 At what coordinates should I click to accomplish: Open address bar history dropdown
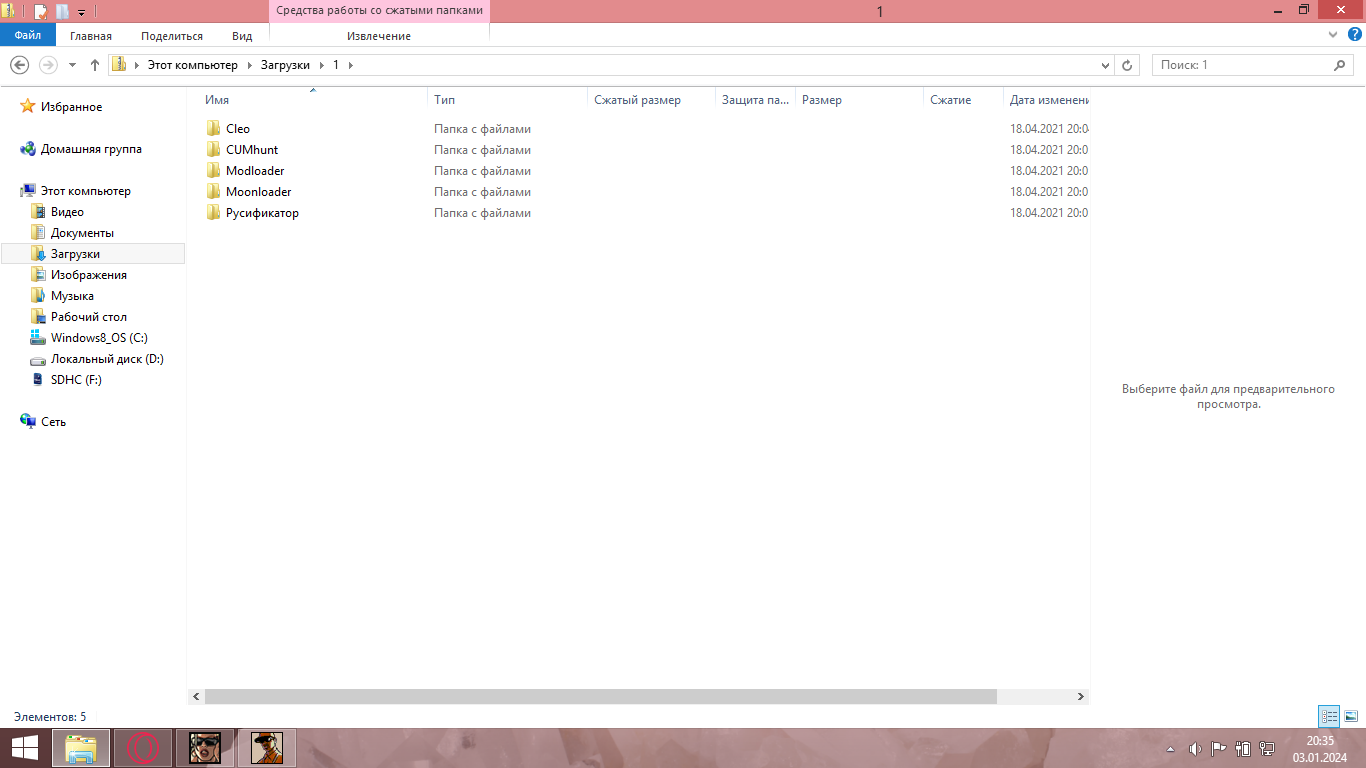1105,65
